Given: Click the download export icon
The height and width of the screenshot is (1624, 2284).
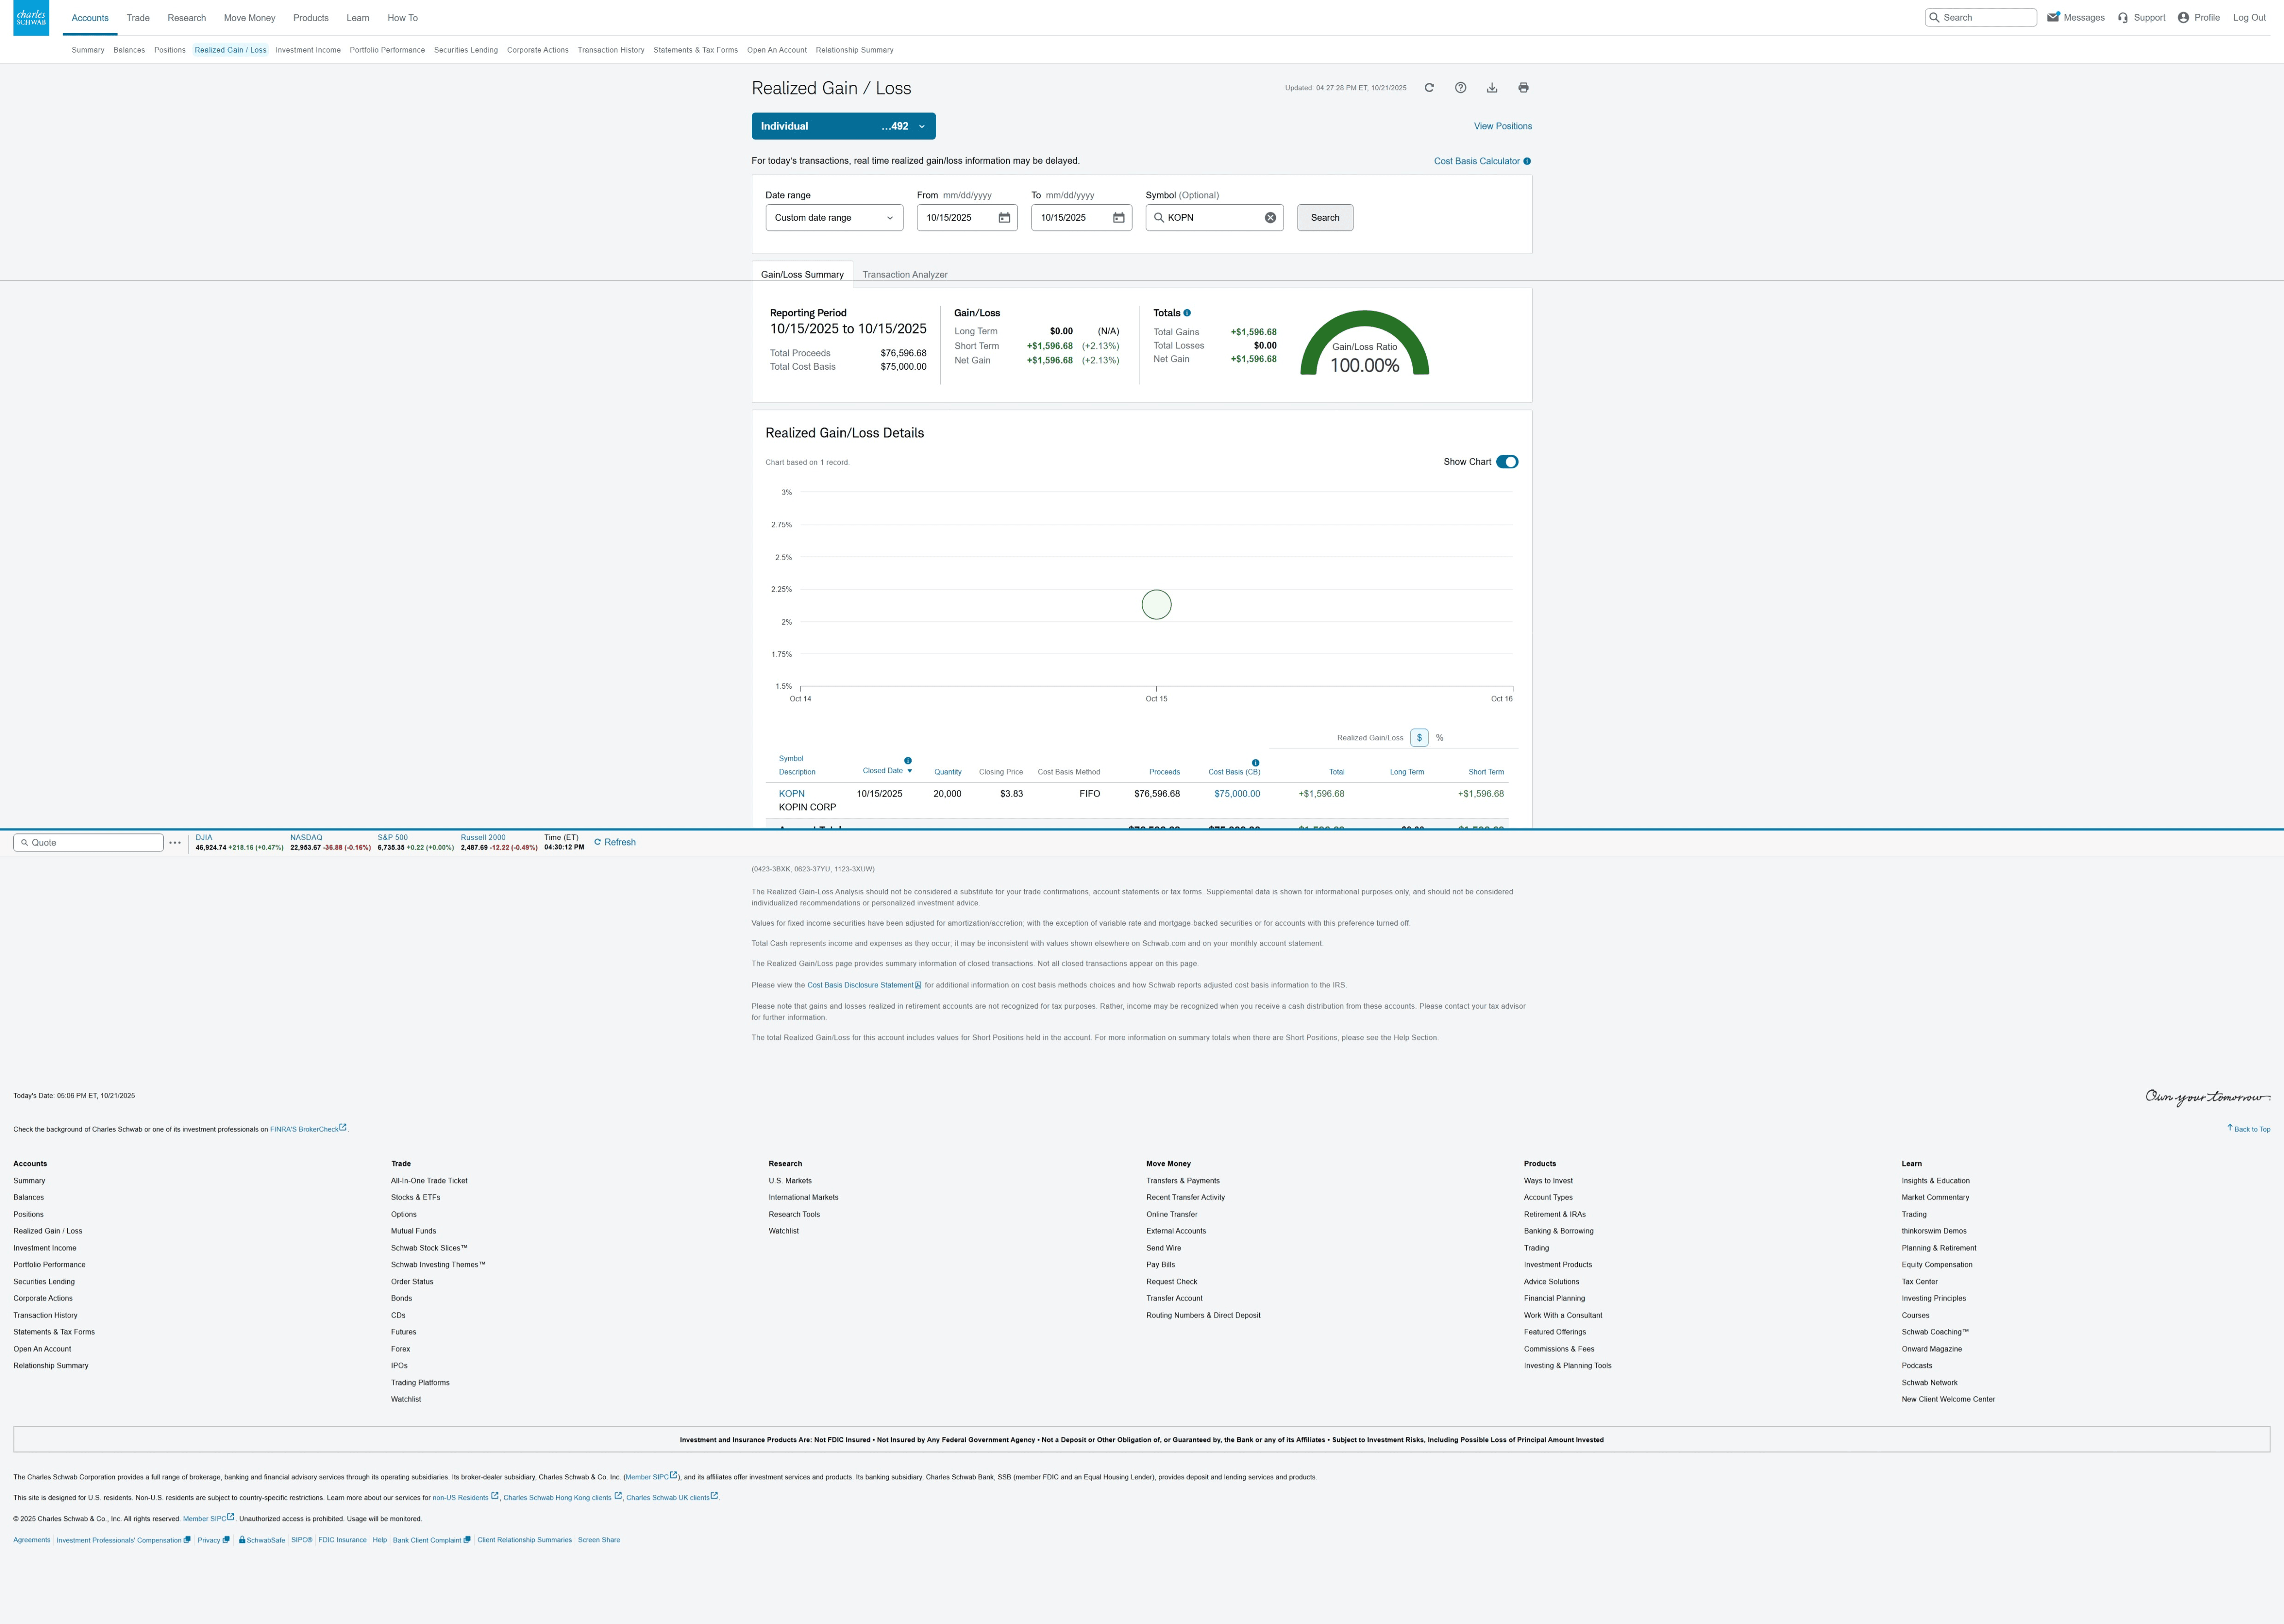Looking at the screenshot, I should [x=1492, y=88].
